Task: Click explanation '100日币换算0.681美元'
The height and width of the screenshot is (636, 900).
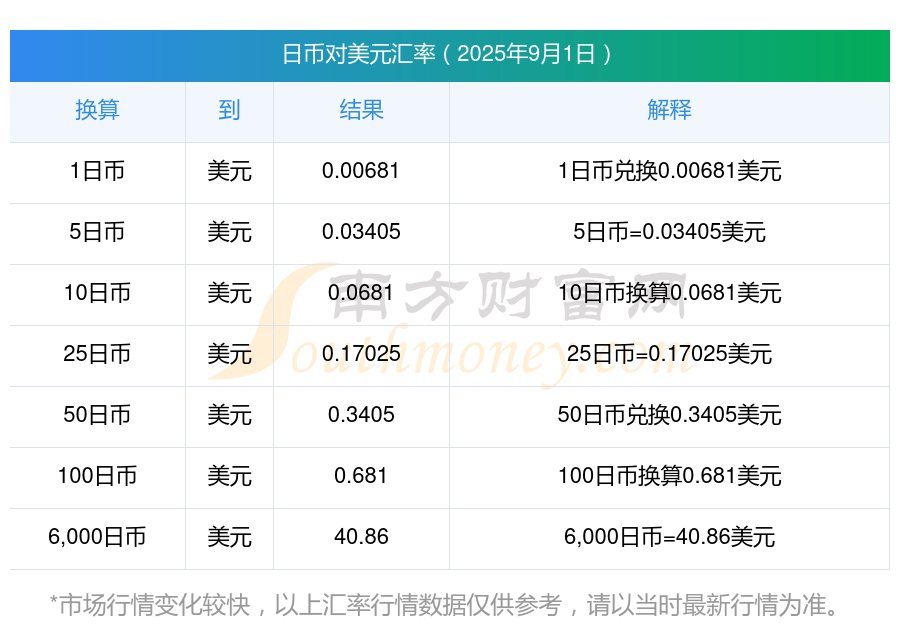Action: coord(669,476)
